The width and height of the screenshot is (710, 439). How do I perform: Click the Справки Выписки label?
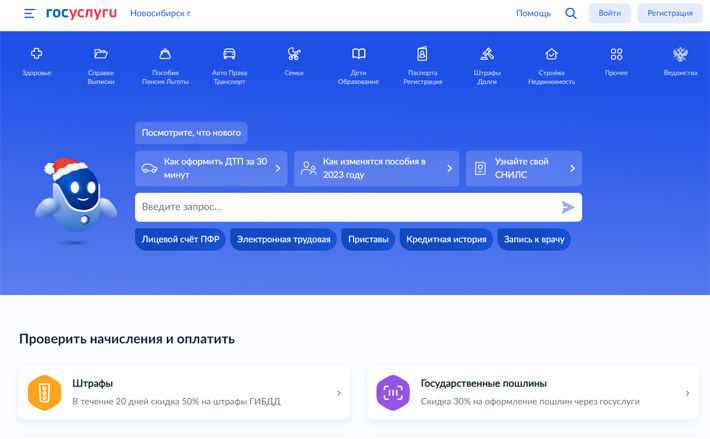pos(101,77)
